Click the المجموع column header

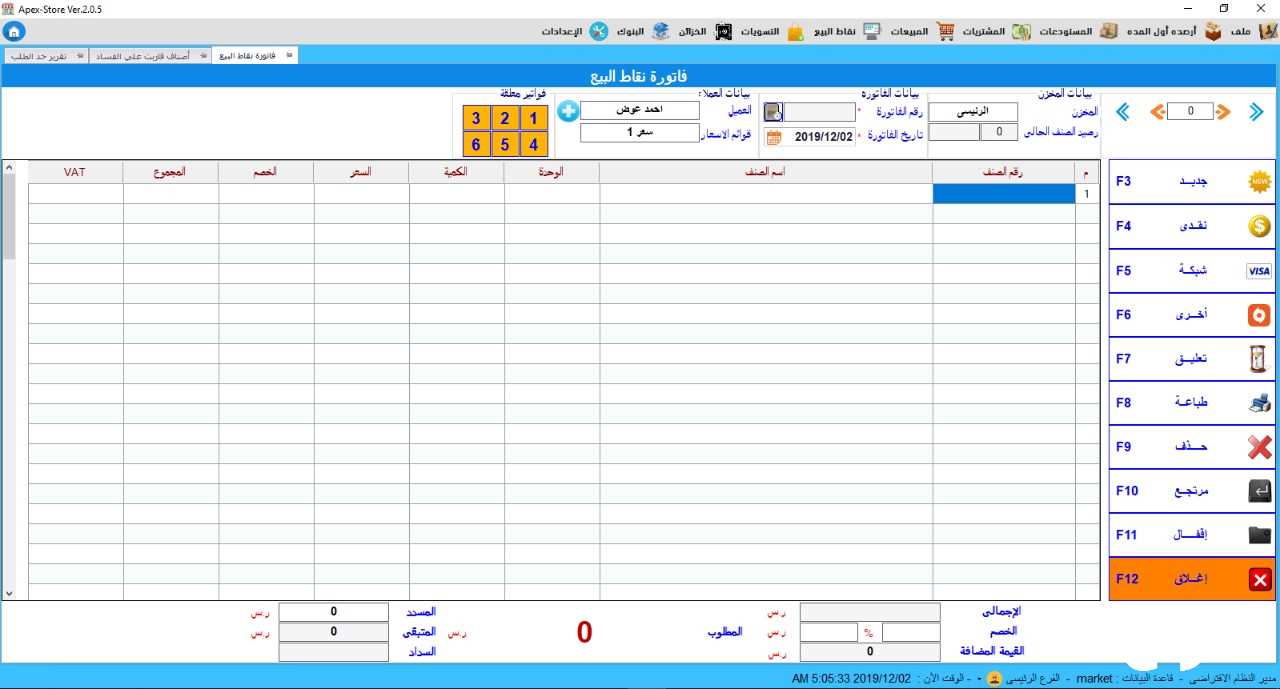[171, 172]
